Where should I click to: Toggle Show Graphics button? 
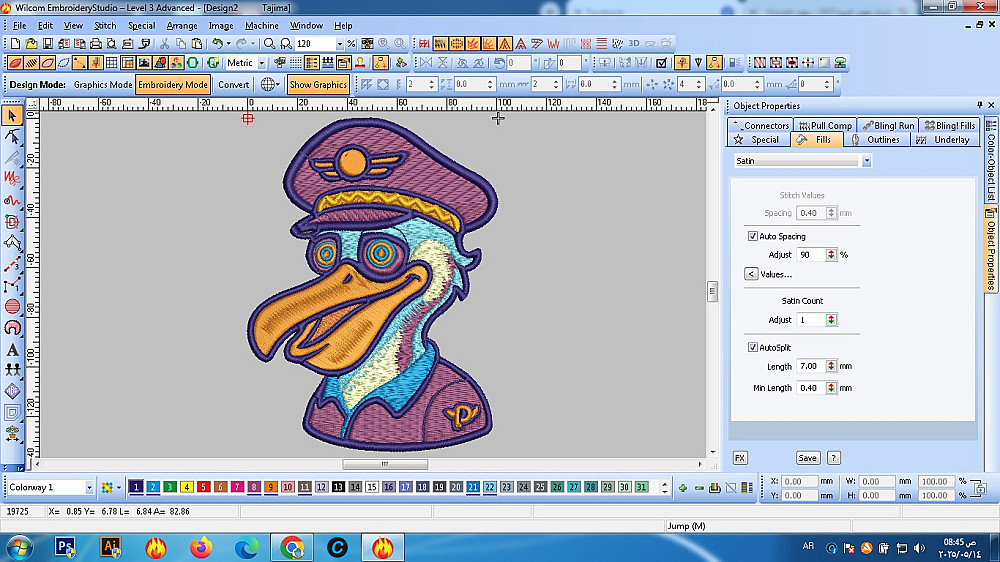318,85
